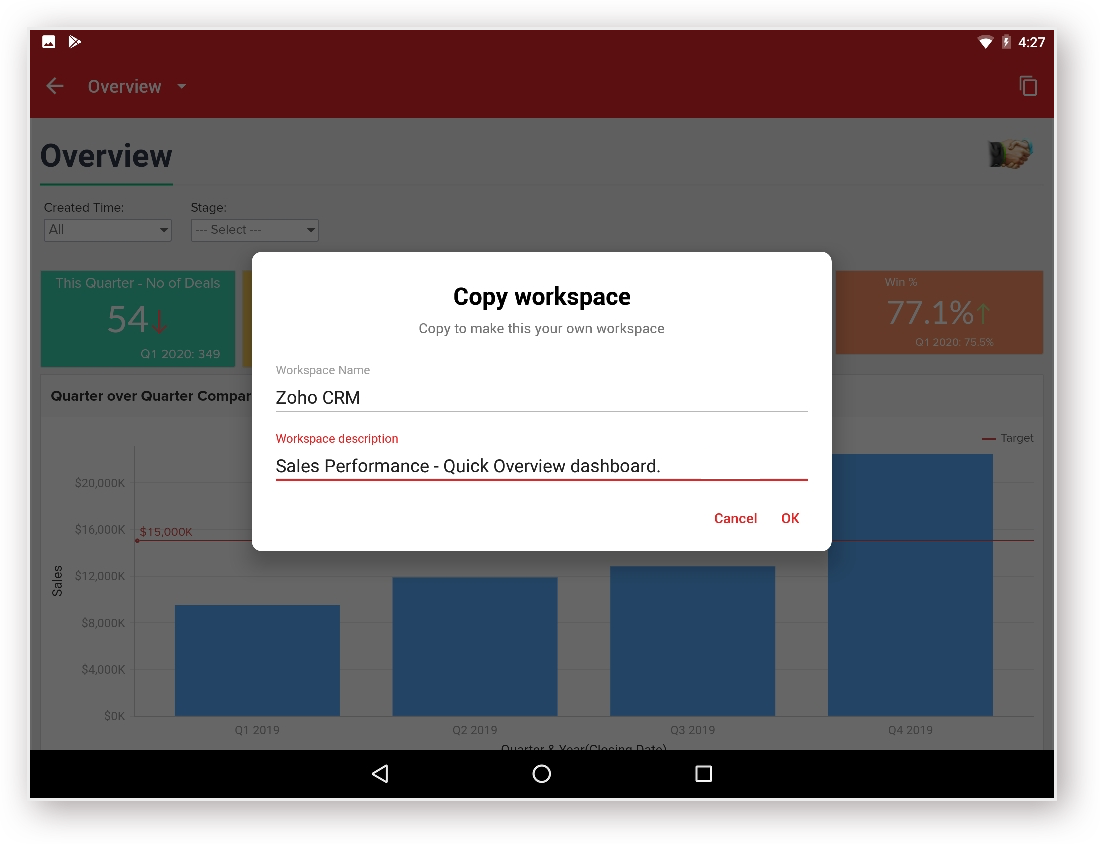Click the This Quarter No of Deals card
The image size is (1100, 844).
[x=138, y=319]
